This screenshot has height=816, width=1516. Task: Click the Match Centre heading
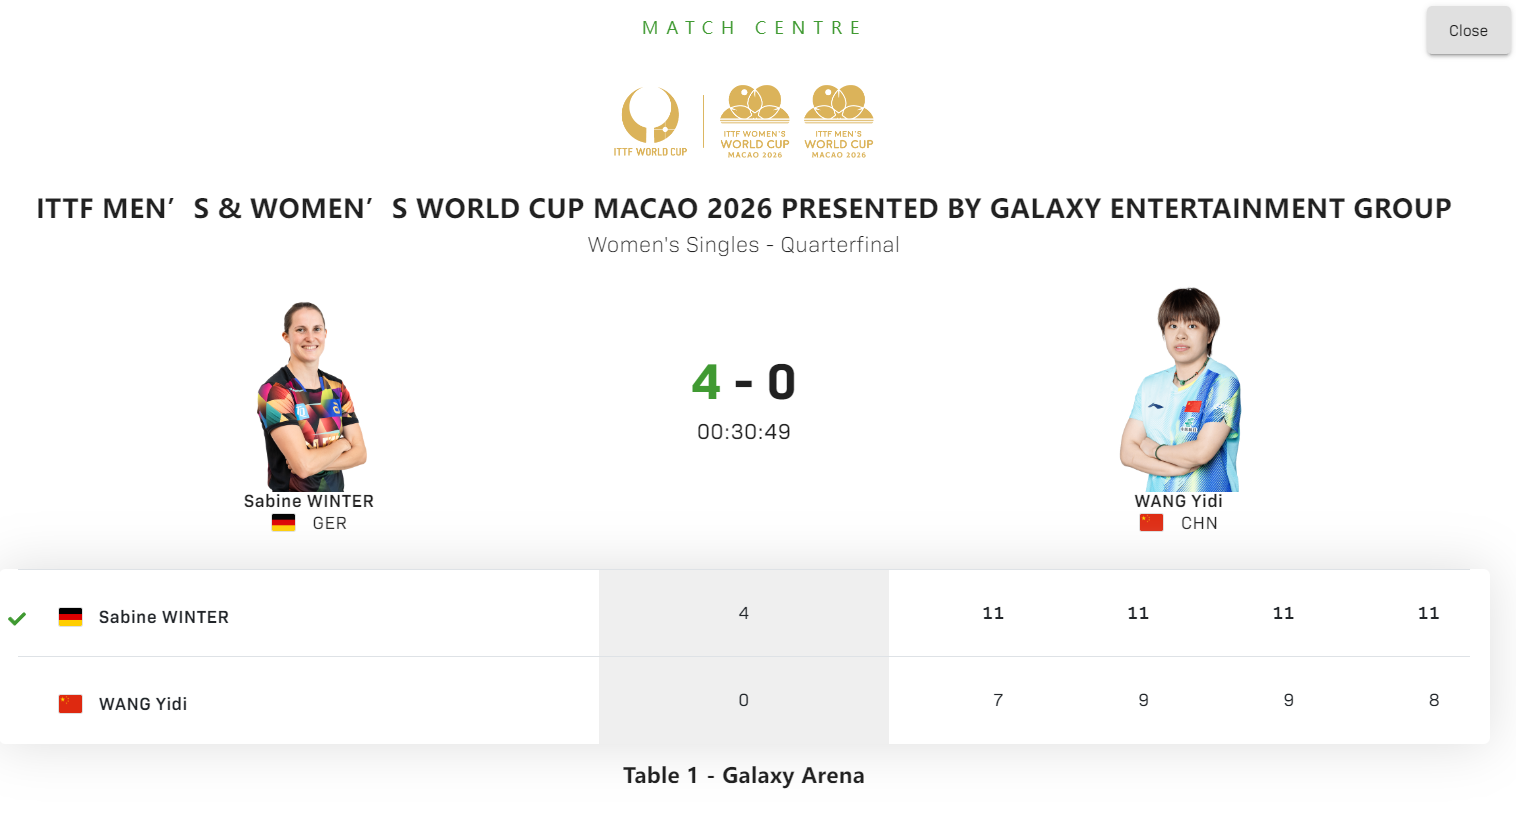(x=751, y=28)
